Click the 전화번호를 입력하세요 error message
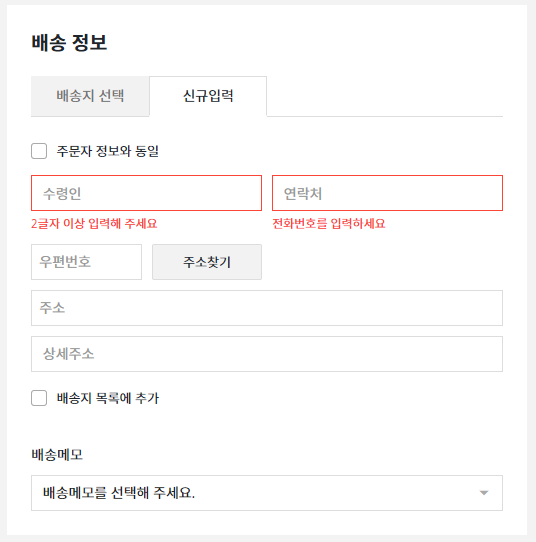 click(x=329, y=224)
